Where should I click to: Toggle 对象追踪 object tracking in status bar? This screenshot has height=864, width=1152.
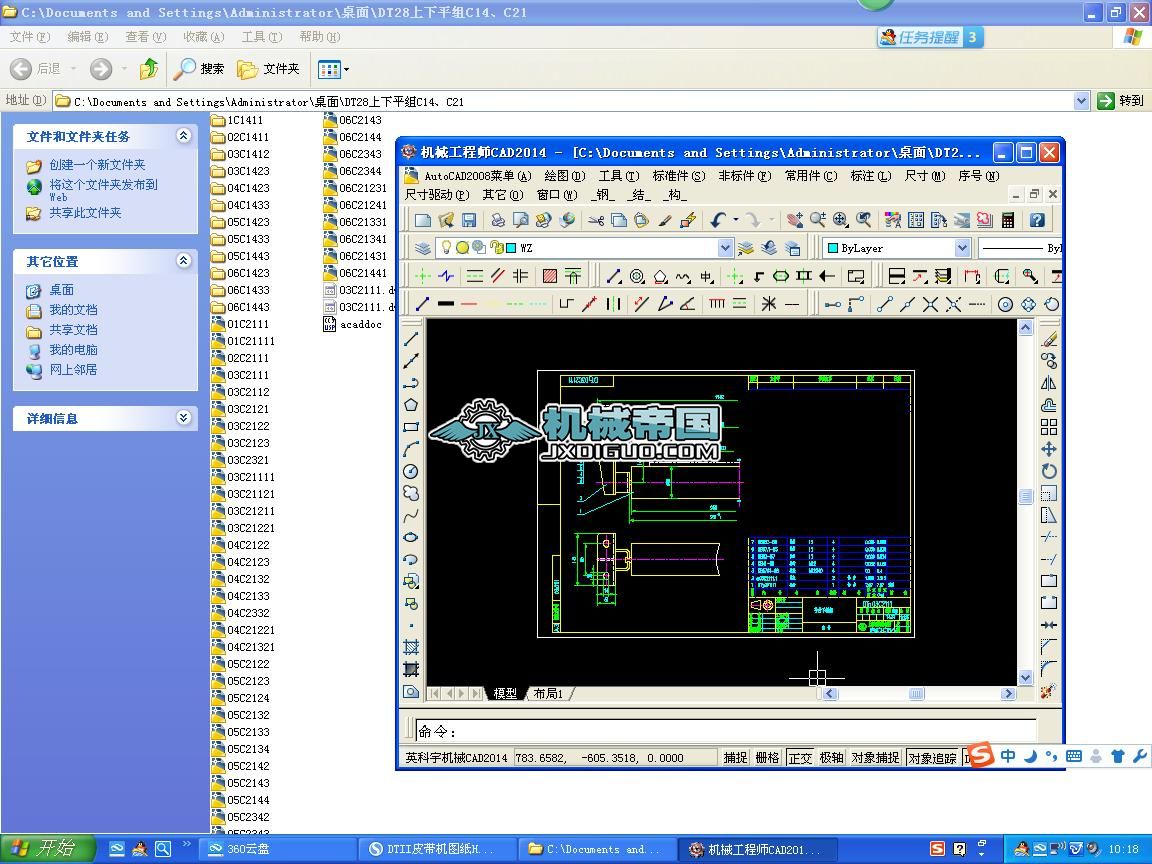(x=932, y=757)
